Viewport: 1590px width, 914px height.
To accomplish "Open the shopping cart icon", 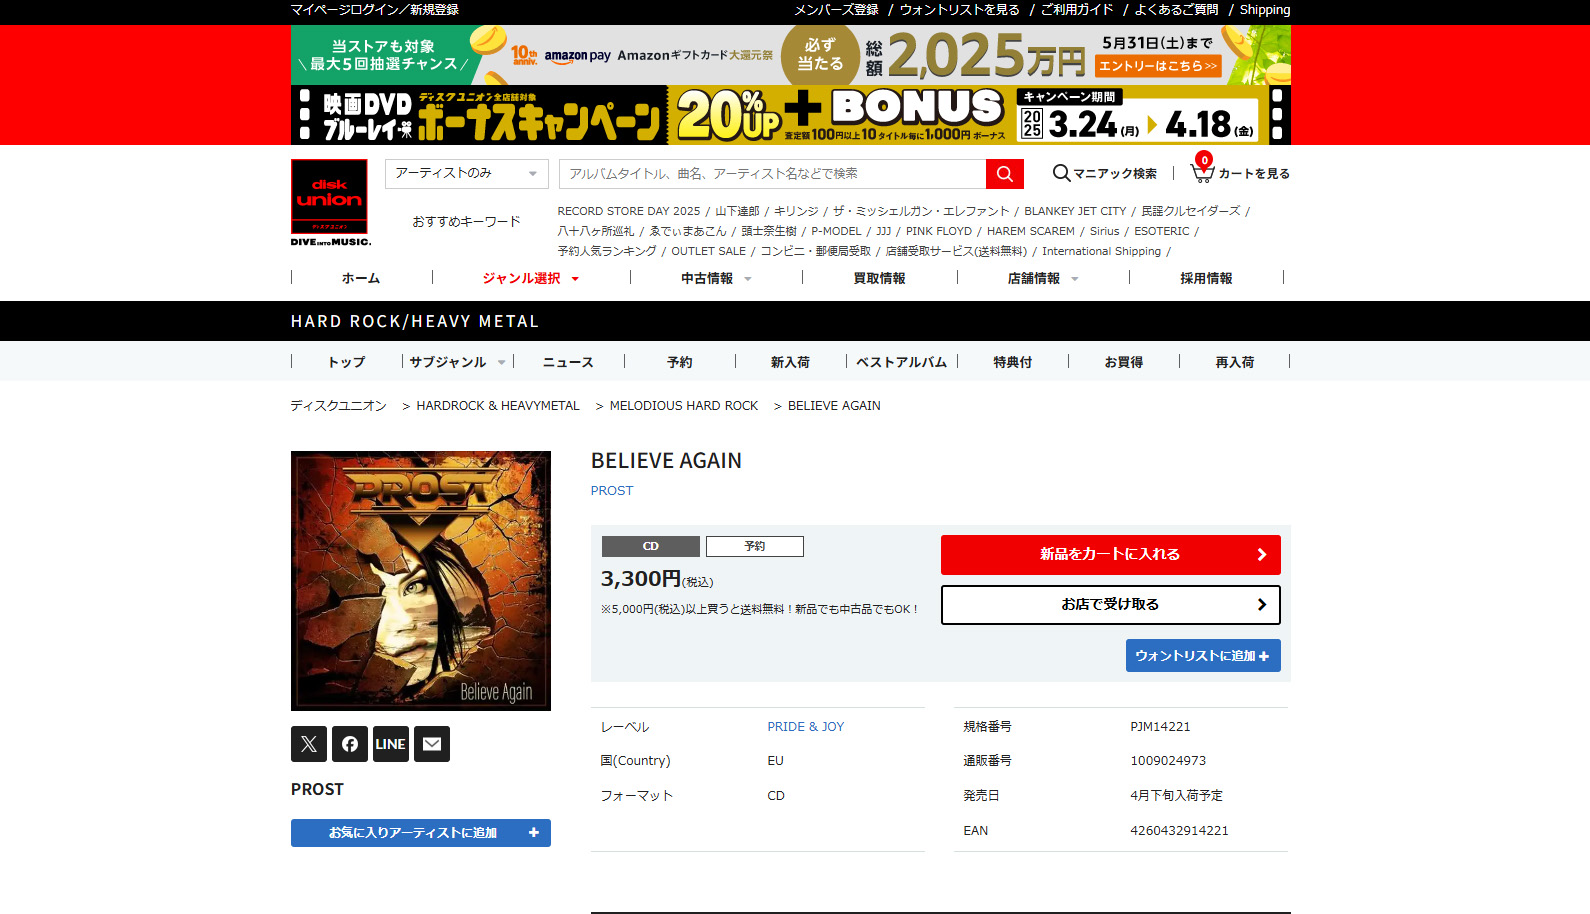I will (x=1202, y=172).
